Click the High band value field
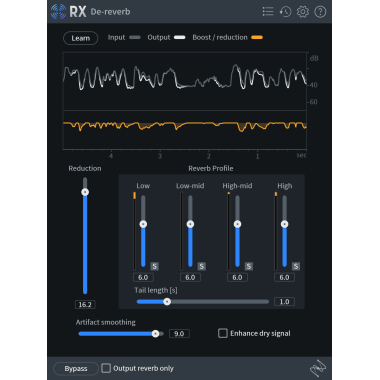The height and width of the screenshot is (380, 380). [284, 277]
